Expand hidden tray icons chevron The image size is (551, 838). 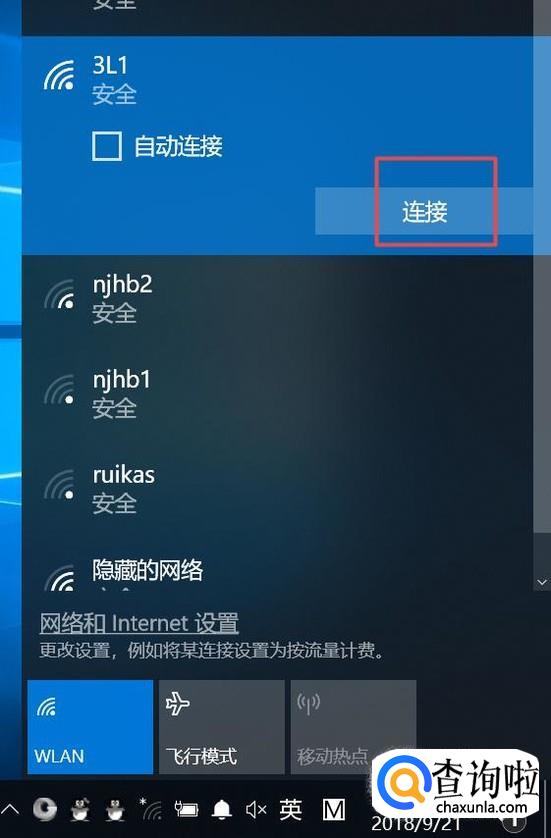(x=11, y=810)
